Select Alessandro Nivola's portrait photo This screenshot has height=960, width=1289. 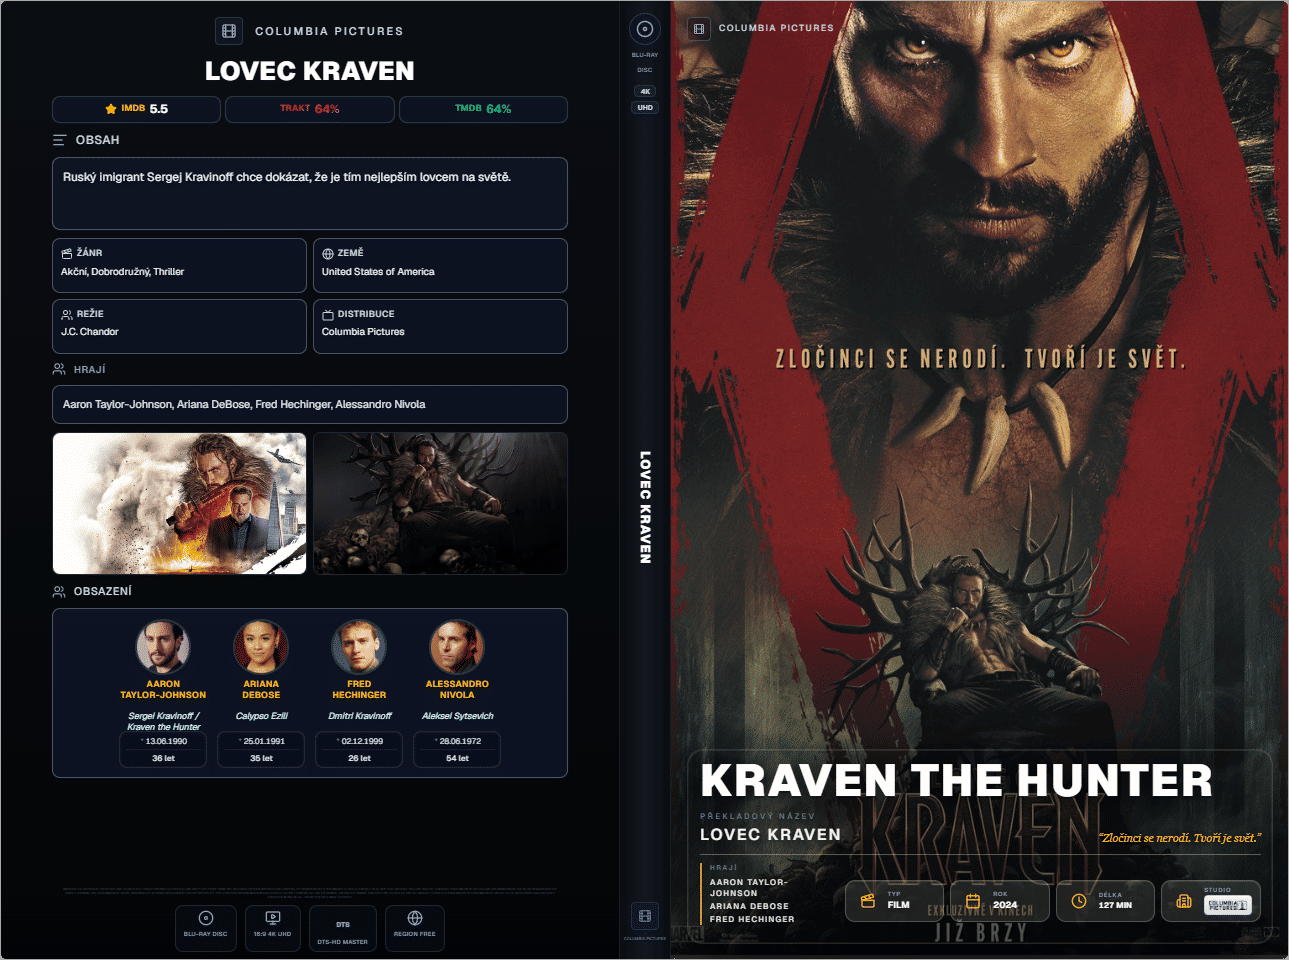pos(457,647)
